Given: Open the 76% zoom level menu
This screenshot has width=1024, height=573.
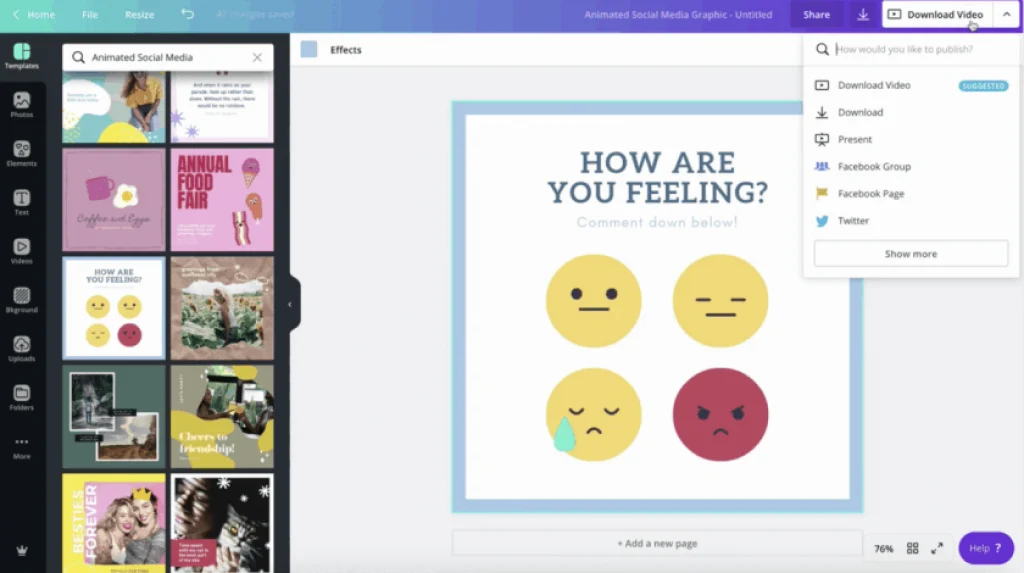Looking at the screenshot, I should 883,548.
